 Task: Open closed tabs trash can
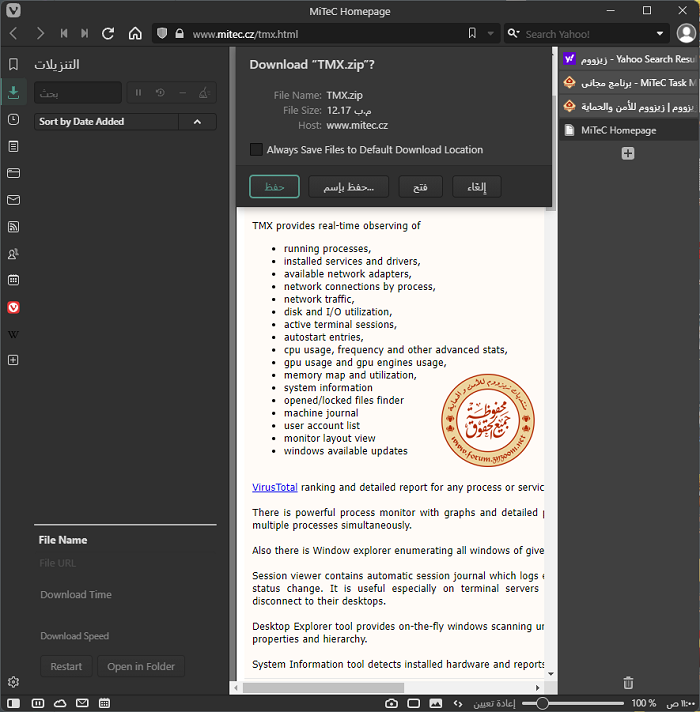pyautogui.click(x=628, y=682)
